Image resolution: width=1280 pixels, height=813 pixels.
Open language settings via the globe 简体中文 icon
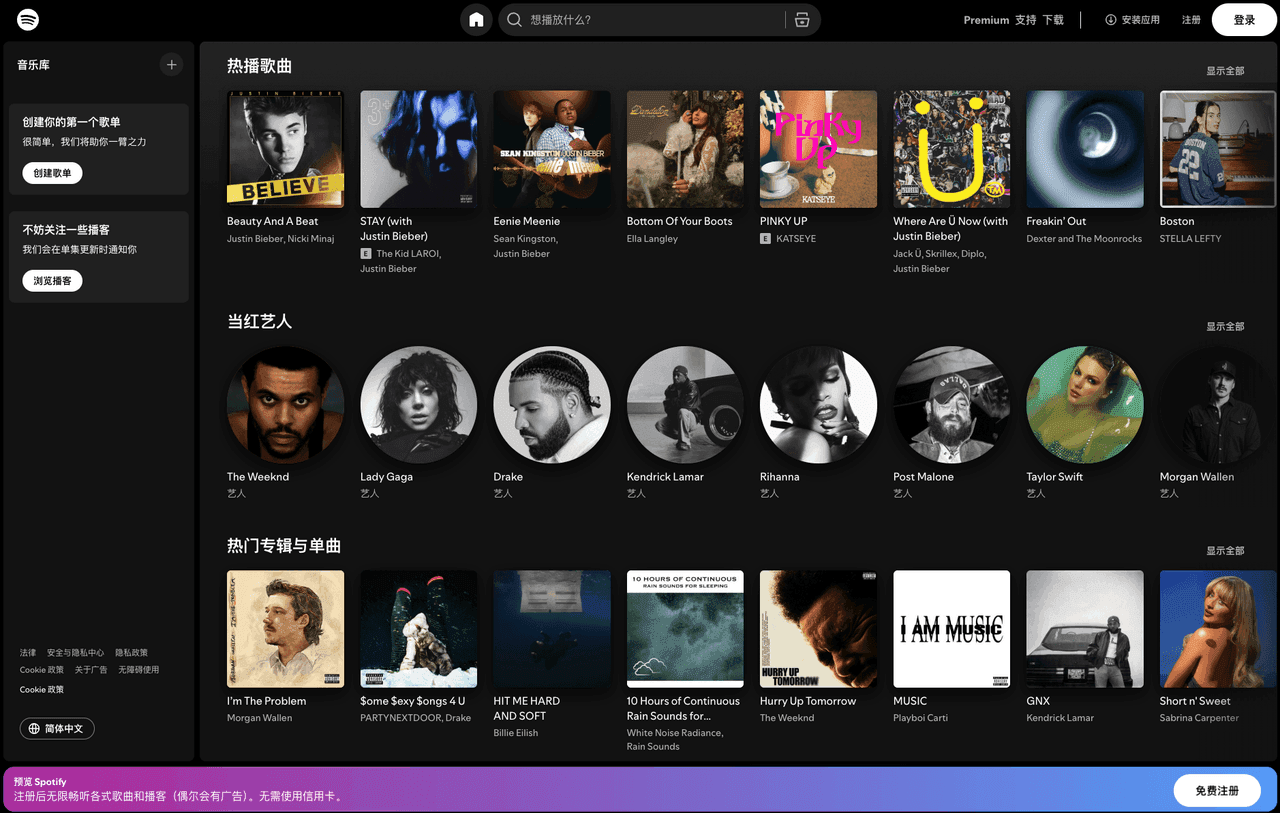coord(57,728)
